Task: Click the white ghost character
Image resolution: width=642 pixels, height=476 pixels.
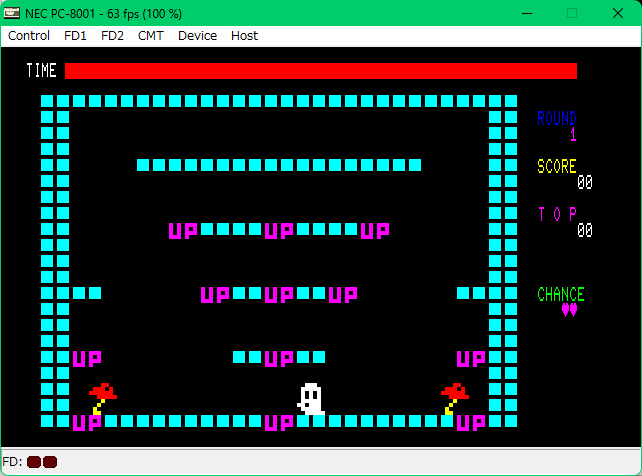Action: coord(311,399)
